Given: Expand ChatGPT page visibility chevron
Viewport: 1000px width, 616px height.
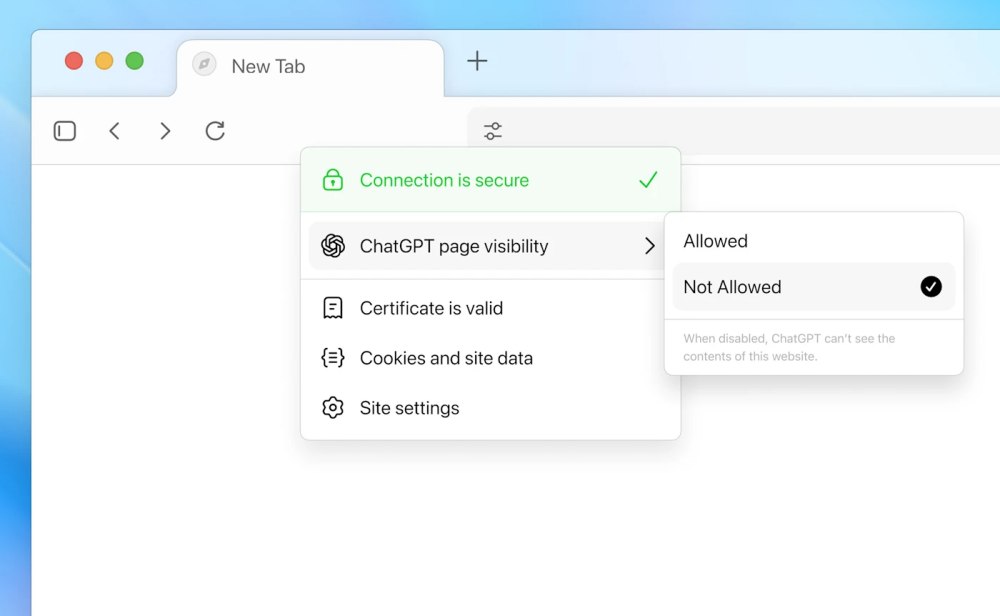Looking at the screenshot, I should click(650, 246).
